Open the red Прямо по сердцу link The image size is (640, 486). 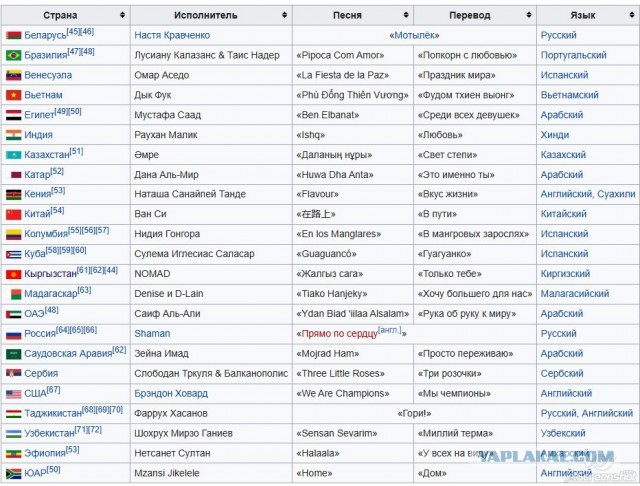(340, 334)
